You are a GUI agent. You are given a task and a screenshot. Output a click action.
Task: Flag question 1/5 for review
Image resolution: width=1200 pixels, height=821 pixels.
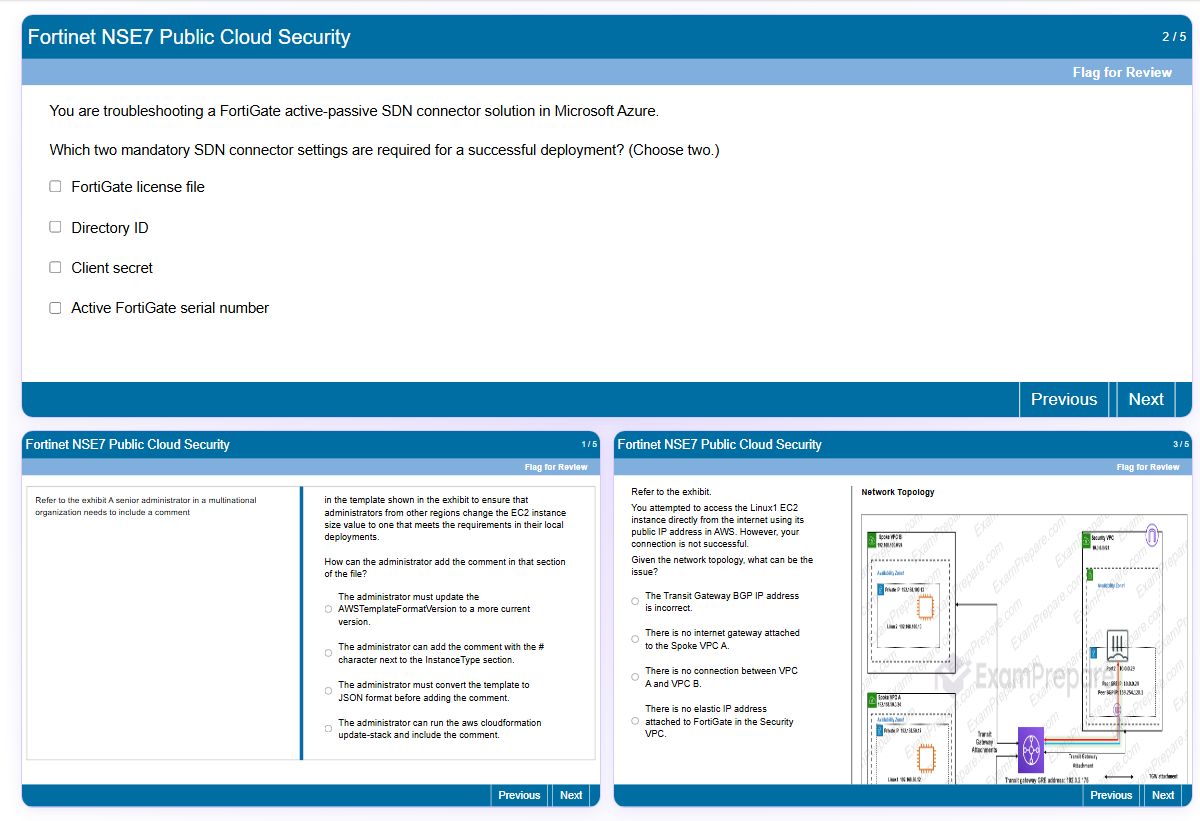[556, 467]
